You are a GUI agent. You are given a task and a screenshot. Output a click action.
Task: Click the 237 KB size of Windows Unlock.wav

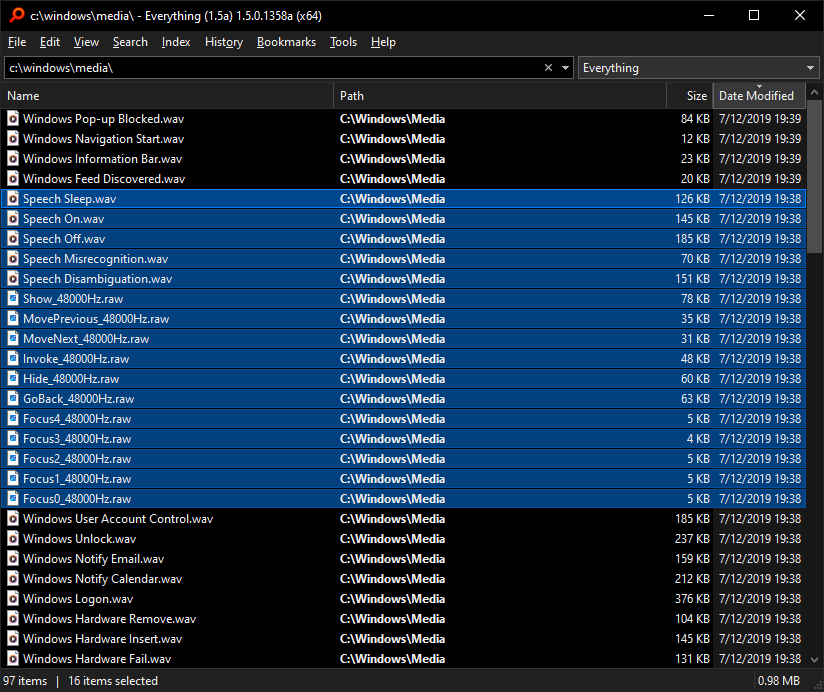[692, 539]
